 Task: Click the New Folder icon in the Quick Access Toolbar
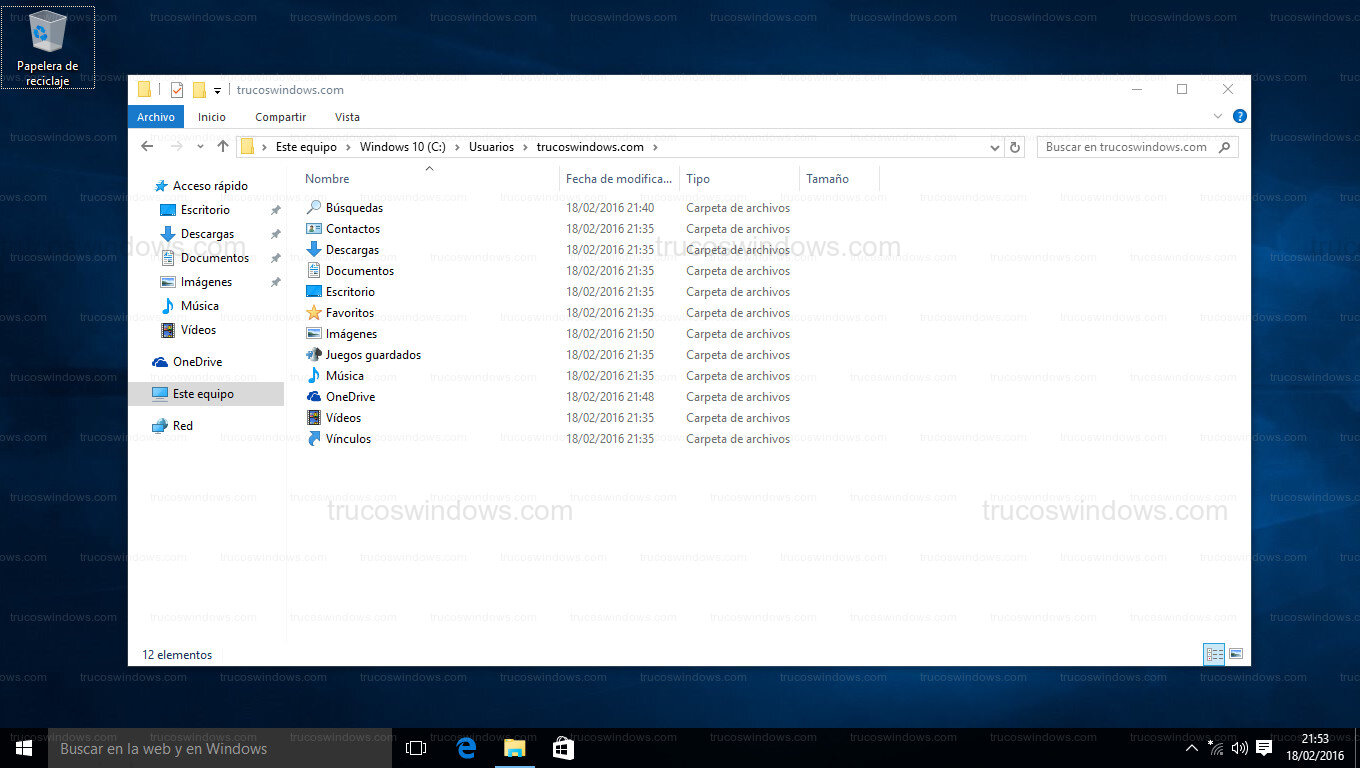(198, 90)
